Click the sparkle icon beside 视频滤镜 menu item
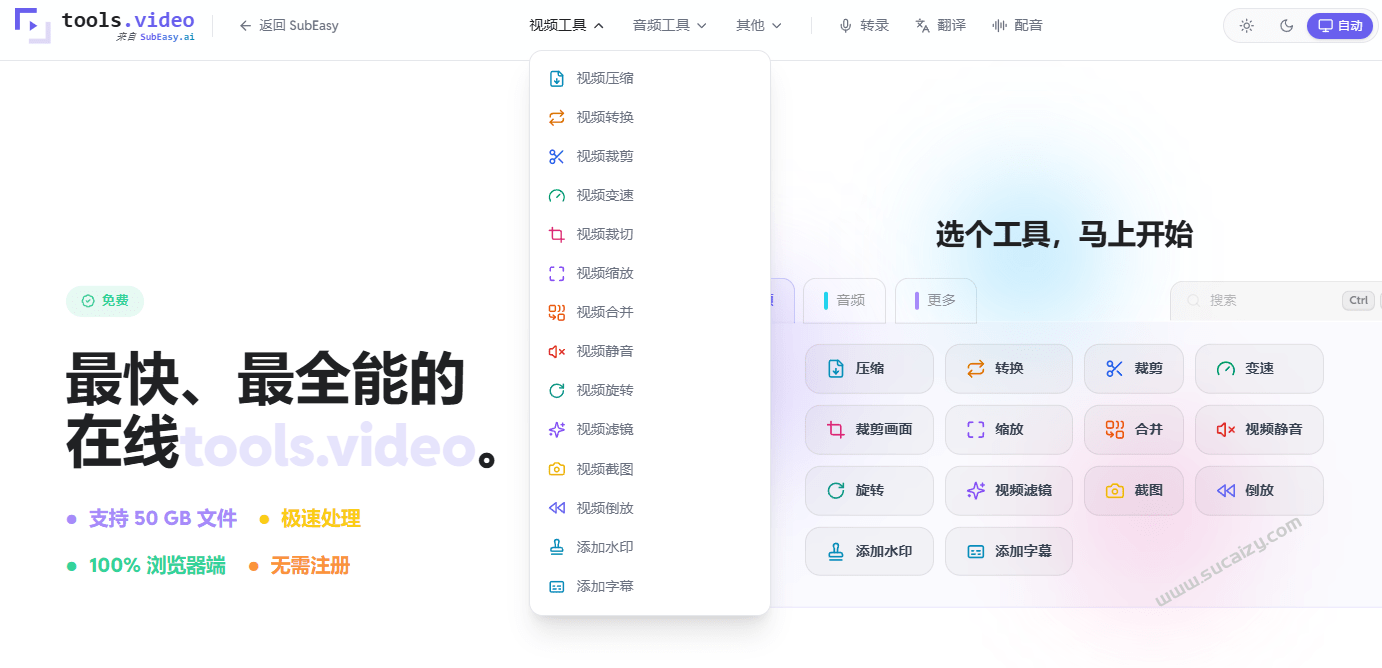The height and width of the screenshot is (668, 1382). point(557,429)
